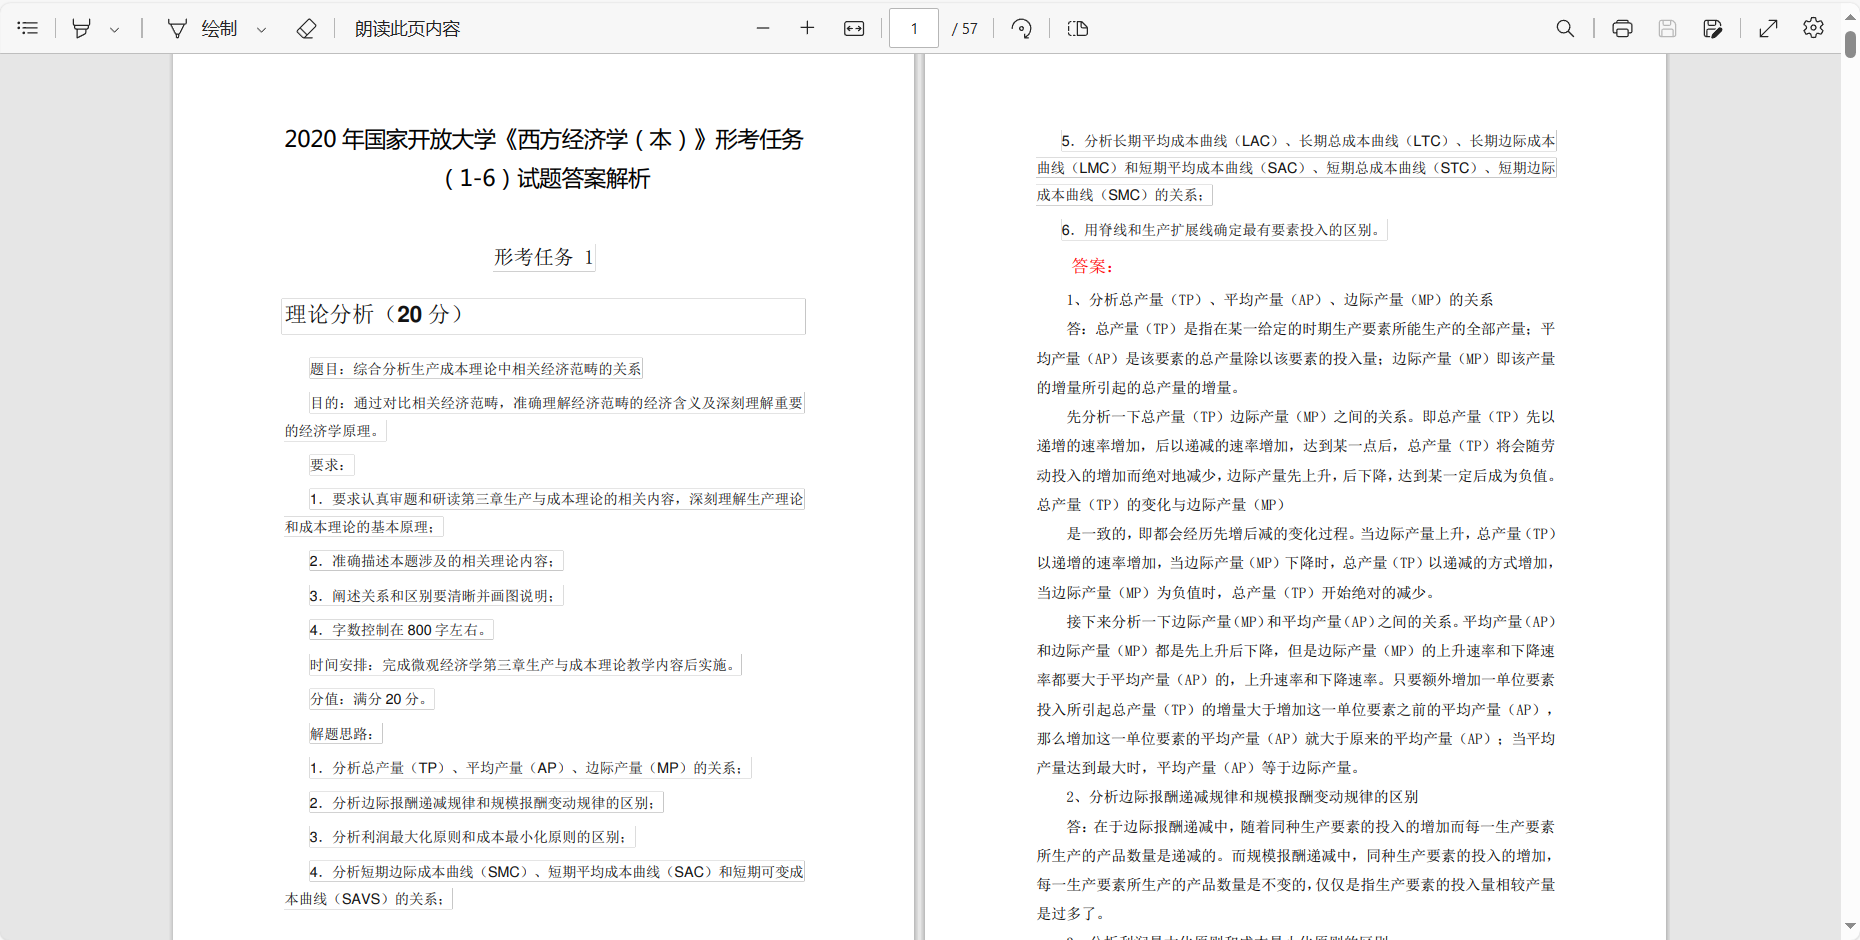Focus the page number input field
1860x940 pixels.
914,28
